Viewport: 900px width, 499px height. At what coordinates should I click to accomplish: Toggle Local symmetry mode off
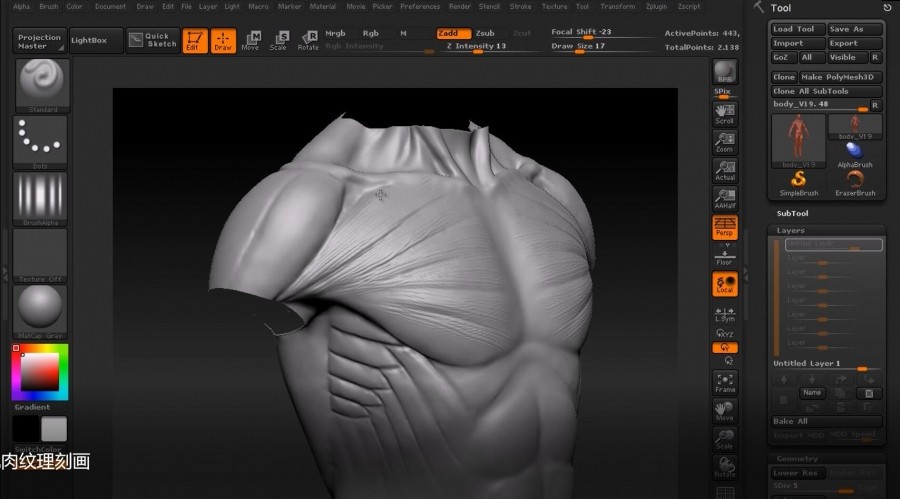tap(725, 285)
